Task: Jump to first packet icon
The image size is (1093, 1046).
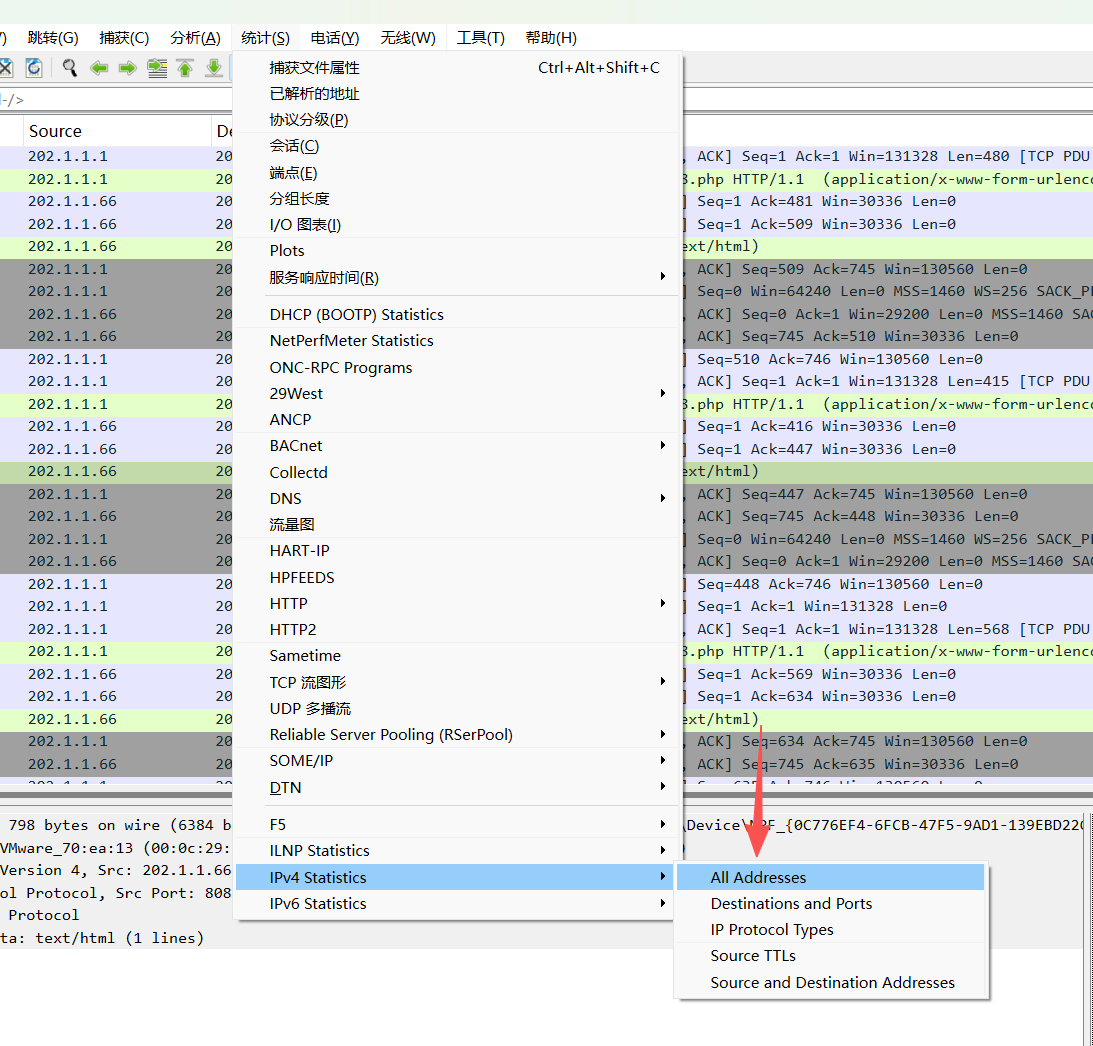Action: 185,68
